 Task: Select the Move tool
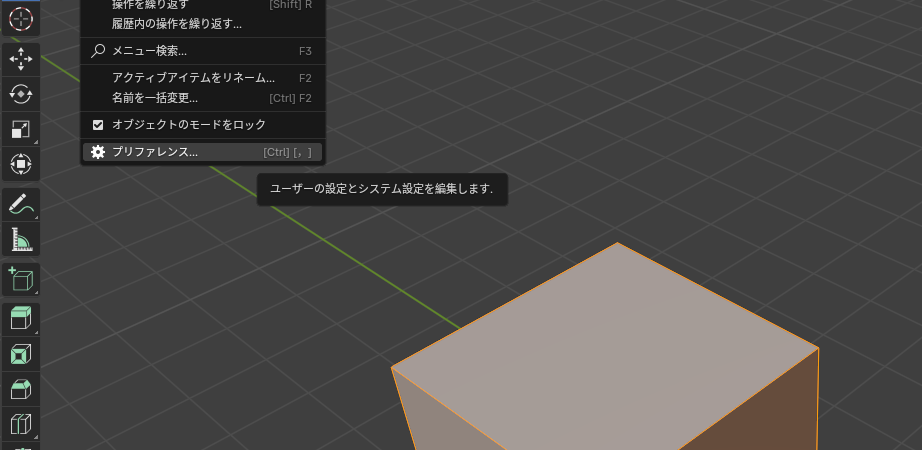pos(21,59)
